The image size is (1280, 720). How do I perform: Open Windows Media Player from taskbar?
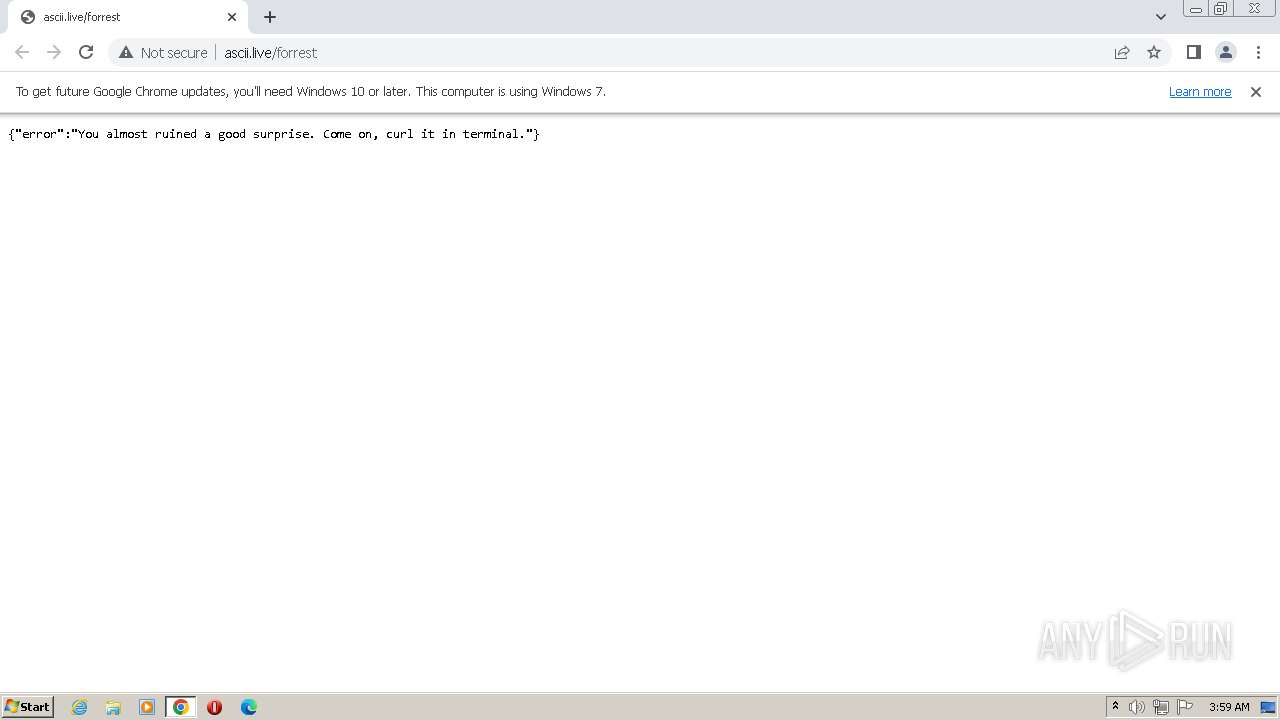(x=147, y=707)
